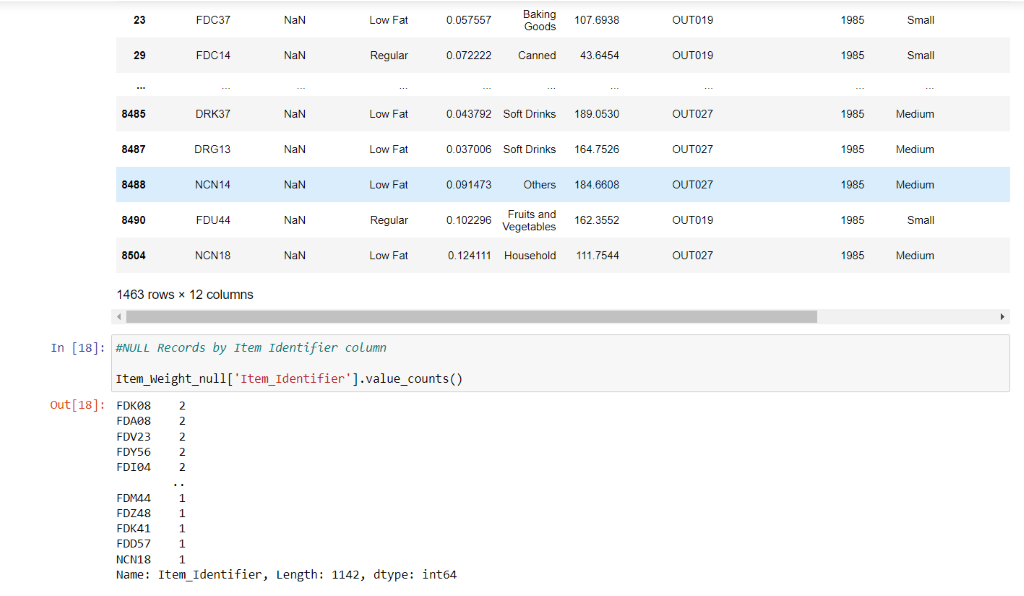Screen dimensions: 1024x596
Task: Click the horizontal scrollbar right arrow
Action: tap(1002, 317)
